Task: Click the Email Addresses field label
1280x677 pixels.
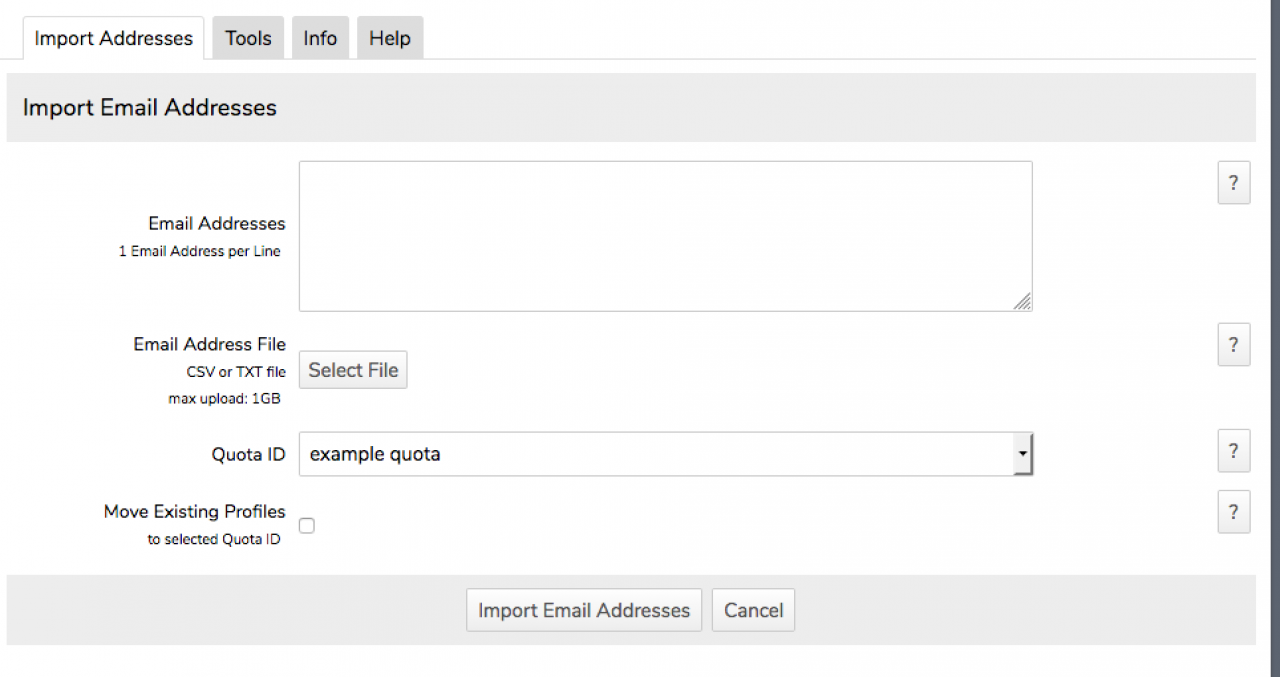Action: coord(216,223)
